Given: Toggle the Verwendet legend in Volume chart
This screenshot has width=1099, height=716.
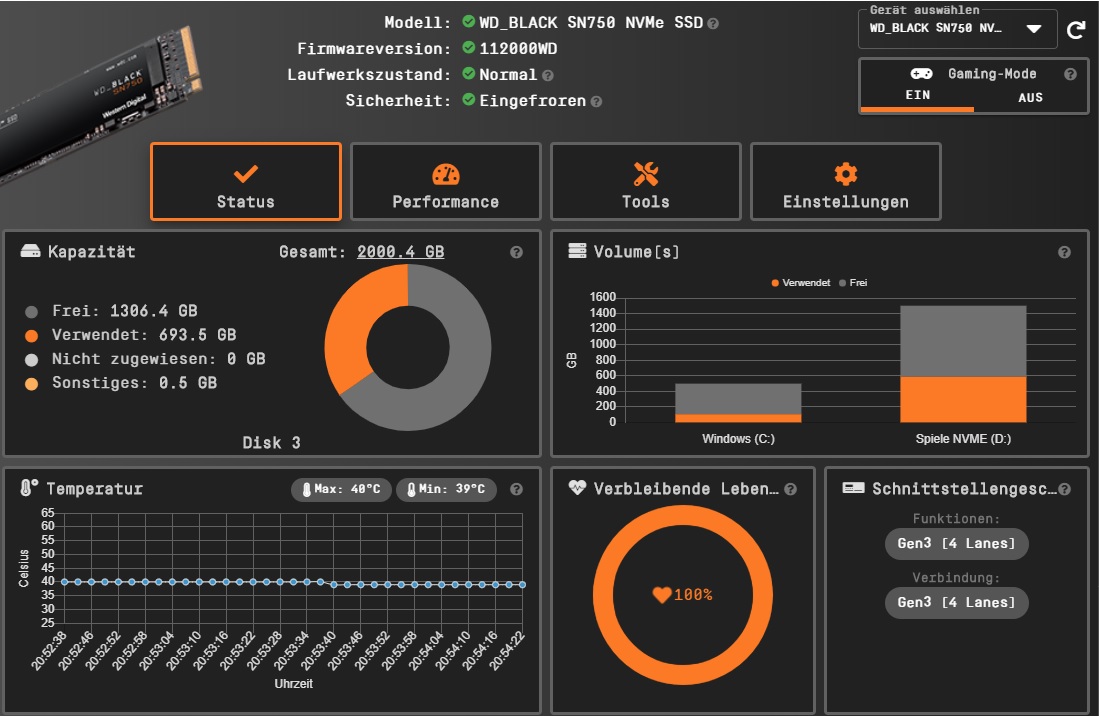Looking at the screenshot, I should click(800, 282).
